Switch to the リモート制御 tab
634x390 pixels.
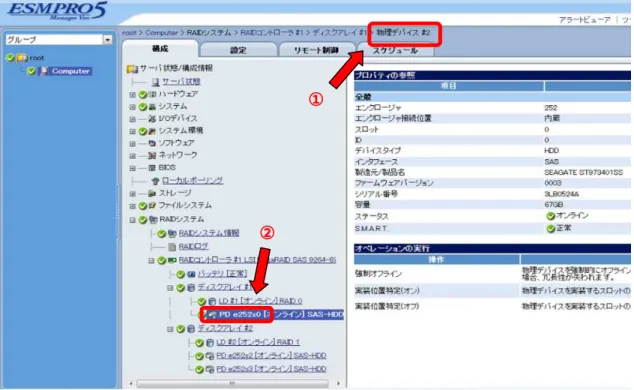pyautogui.click(x=316, y=50)
